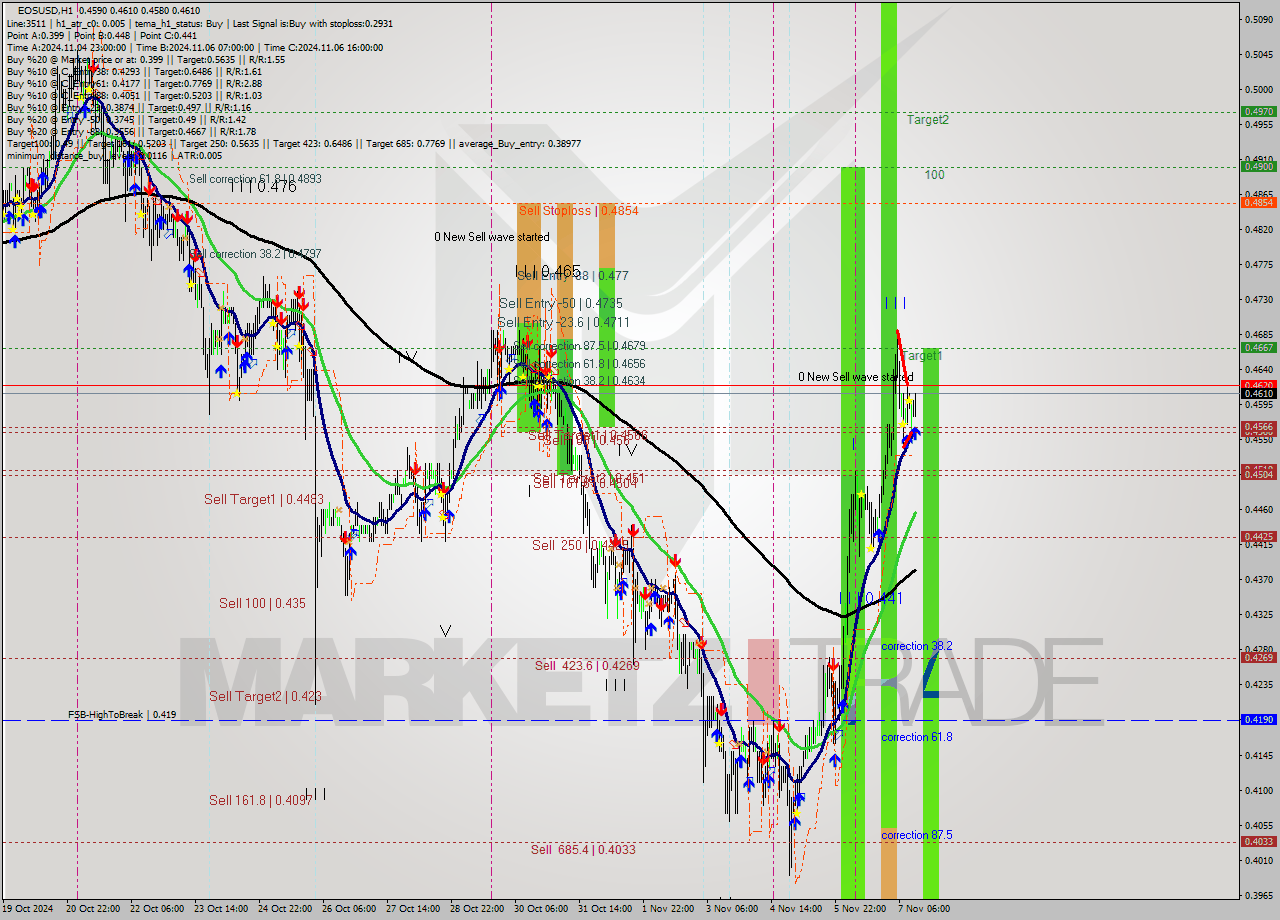The image size is (1280, 920).
Task: Select the blue 'correction 38.2' label
Action: (x=916, y=647)
